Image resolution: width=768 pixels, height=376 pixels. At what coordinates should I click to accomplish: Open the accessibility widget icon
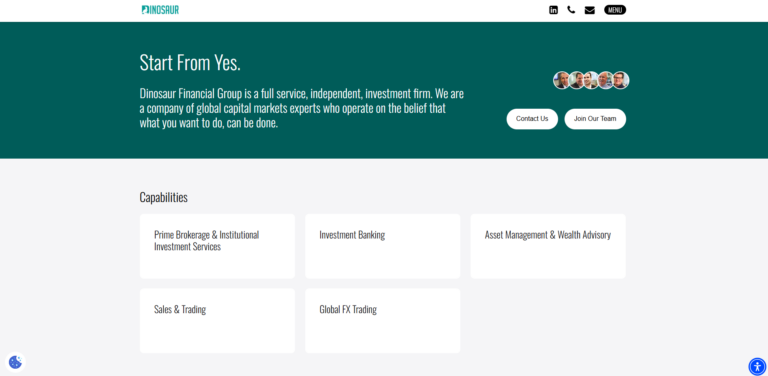pyautogui.click(x=757, y=366)
